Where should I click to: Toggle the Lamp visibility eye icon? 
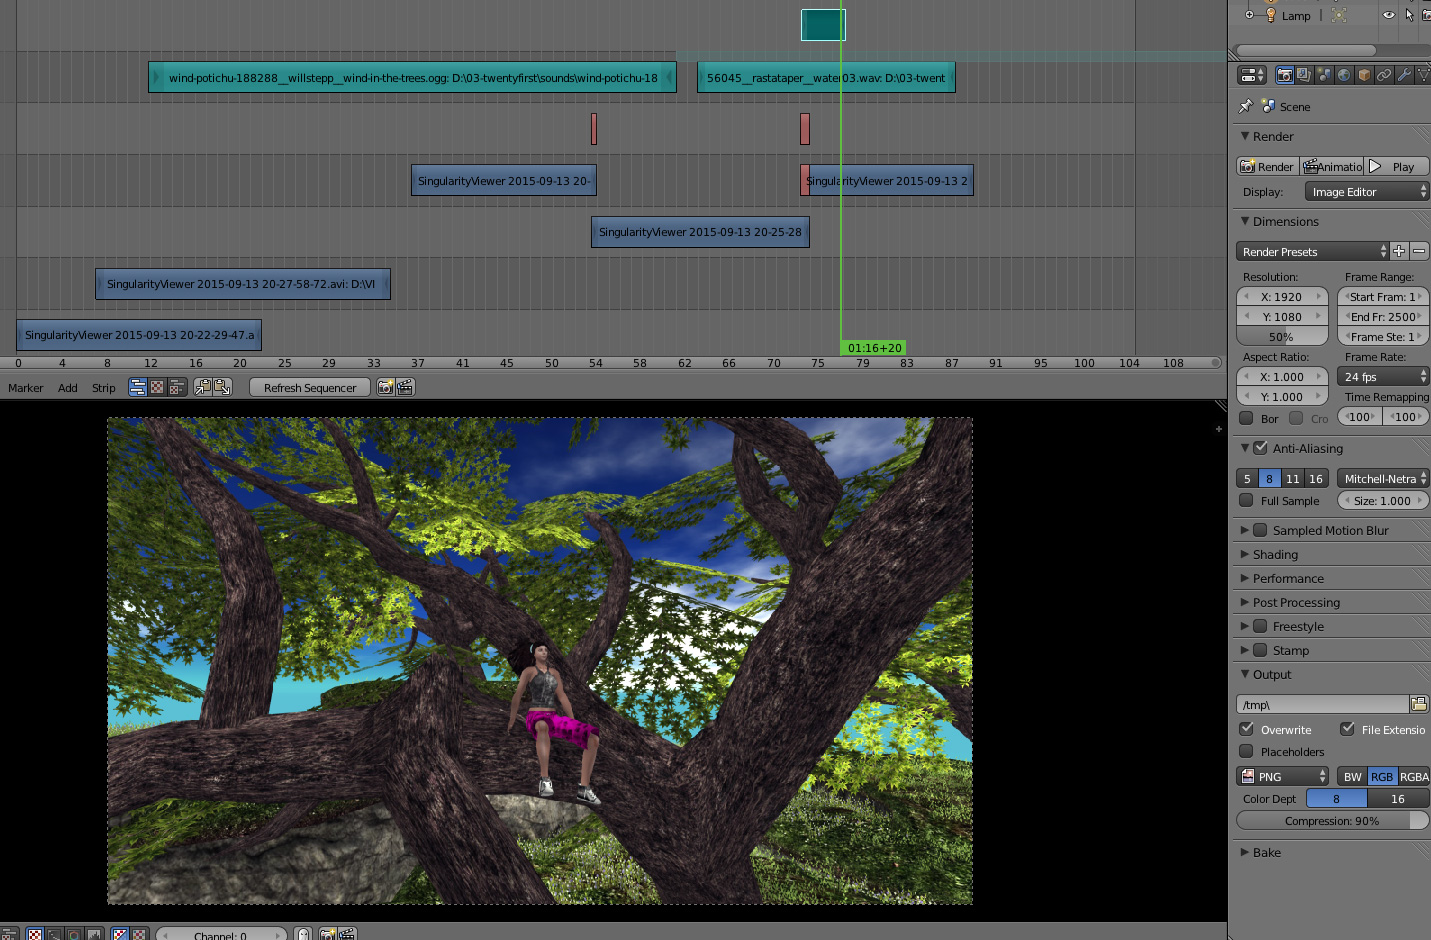pos(1388,15)
